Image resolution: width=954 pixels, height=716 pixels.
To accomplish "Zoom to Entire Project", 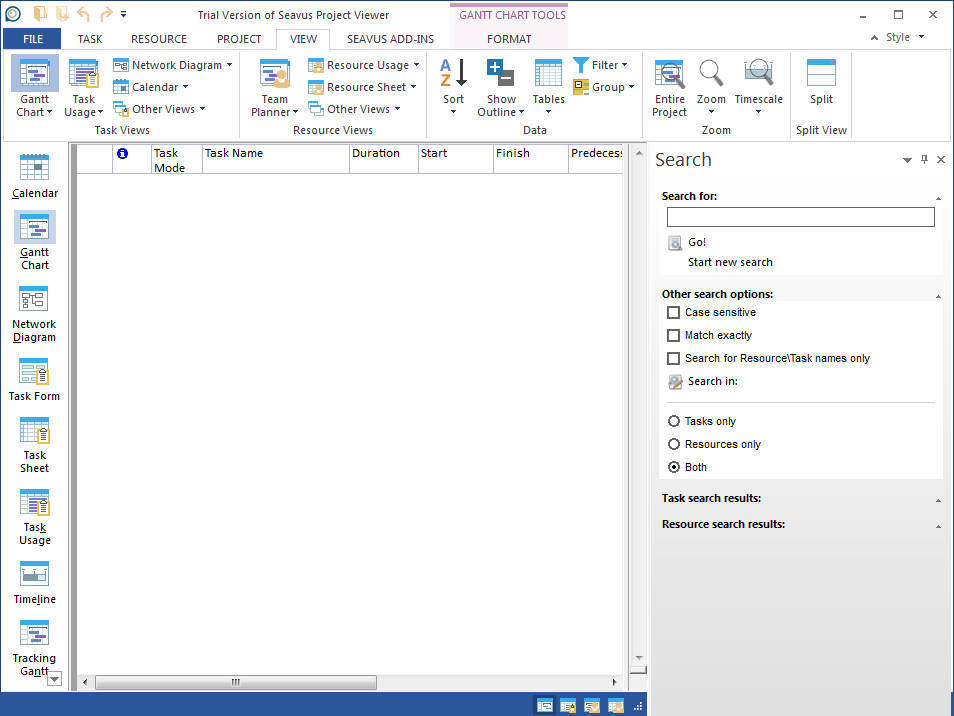I will pyautogui.click(x=669, y=87).
